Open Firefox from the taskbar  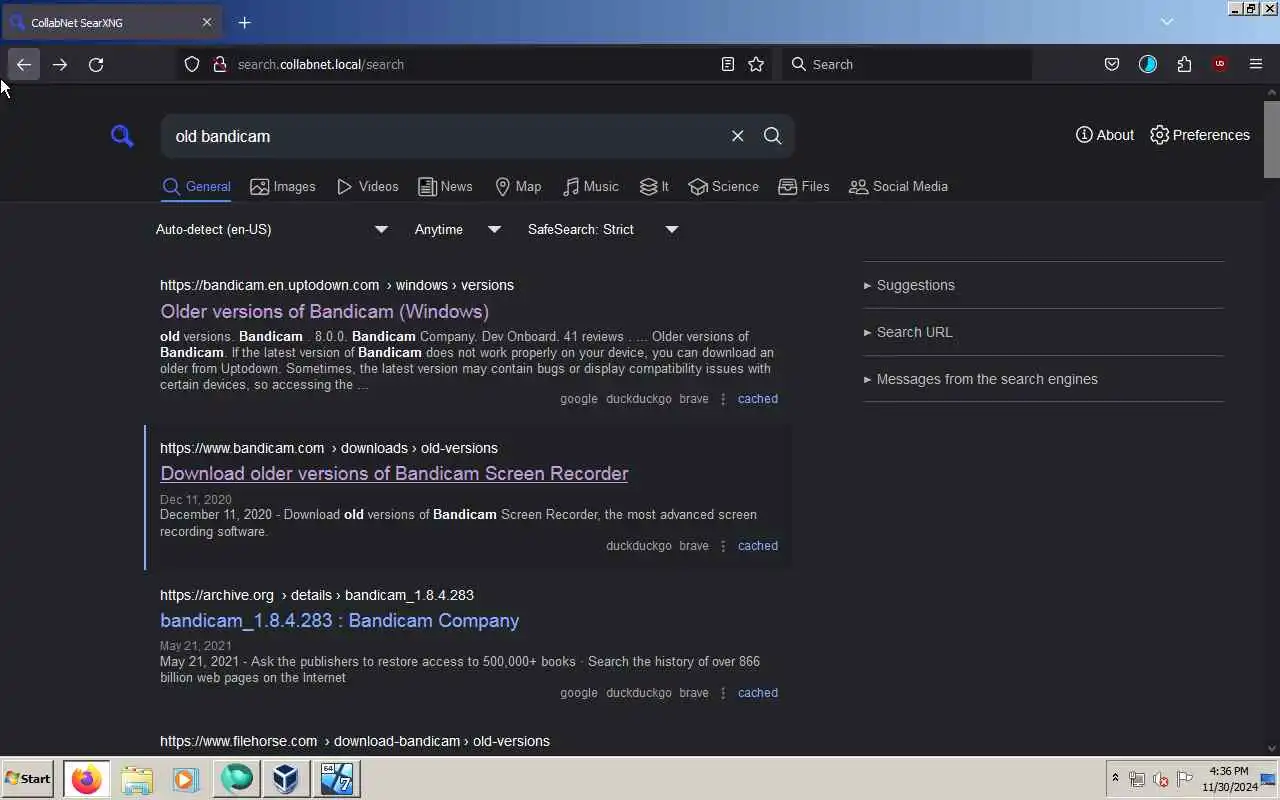coord(87,778)
